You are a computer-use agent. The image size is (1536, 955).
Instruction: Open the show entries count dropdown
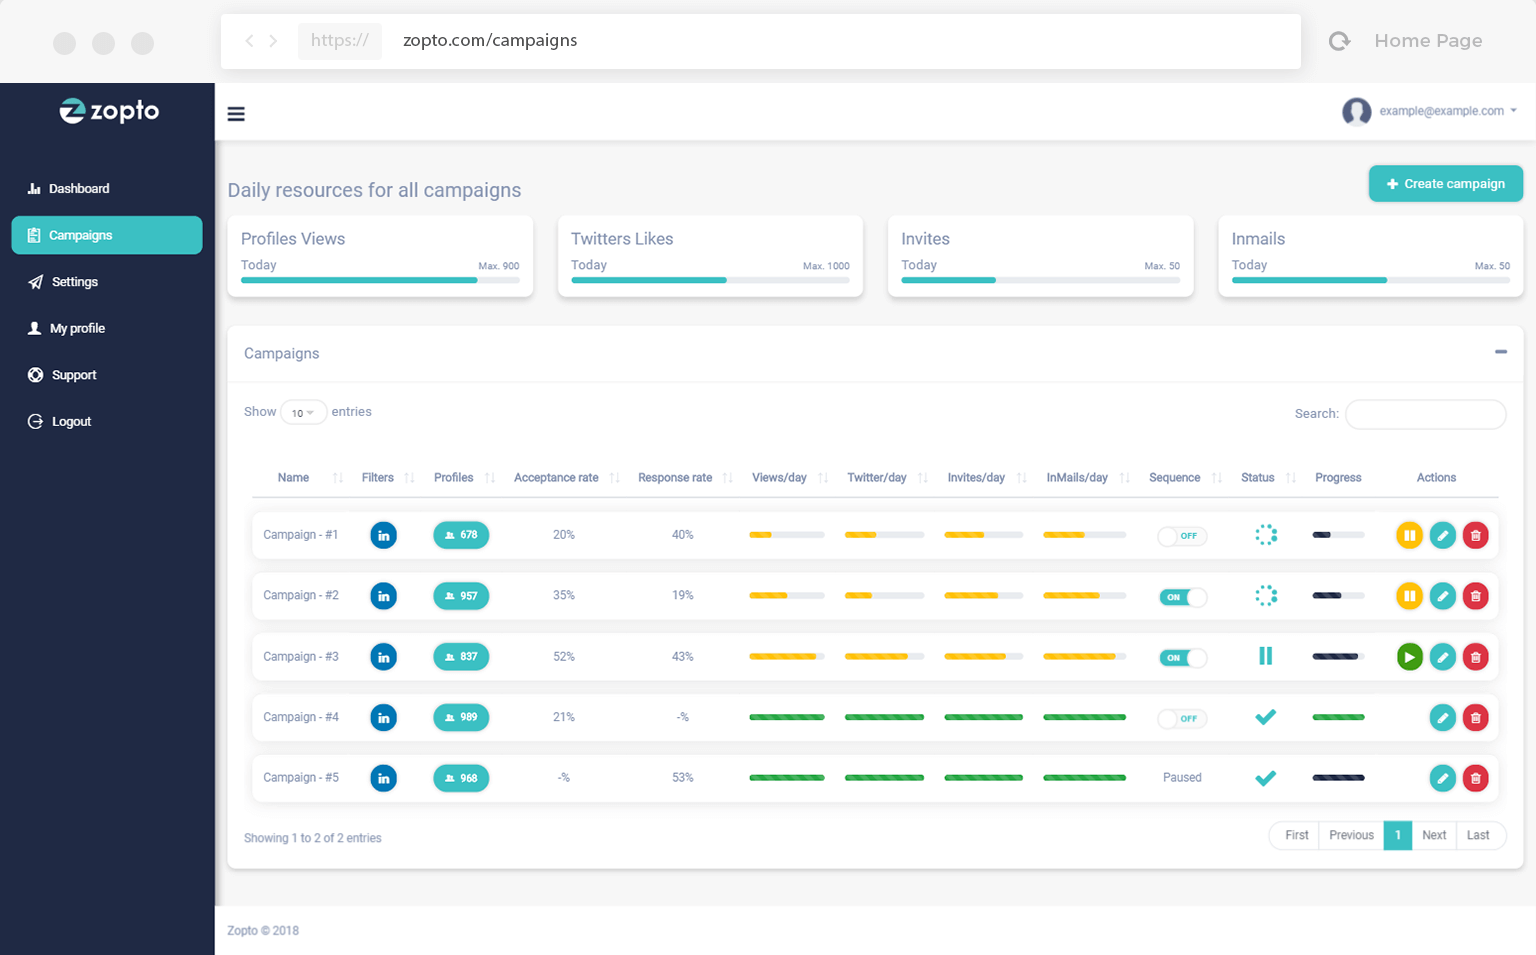pos(303,413)
